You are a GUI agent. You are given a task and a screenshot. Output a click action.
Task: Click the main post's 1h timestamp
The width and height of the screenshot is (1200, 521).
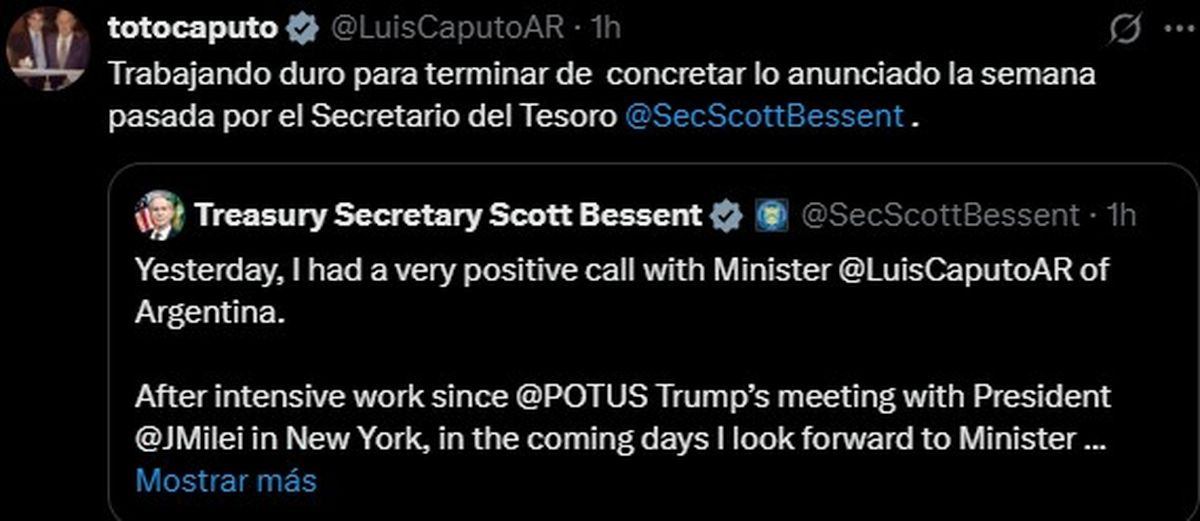(x=606, y=29)
